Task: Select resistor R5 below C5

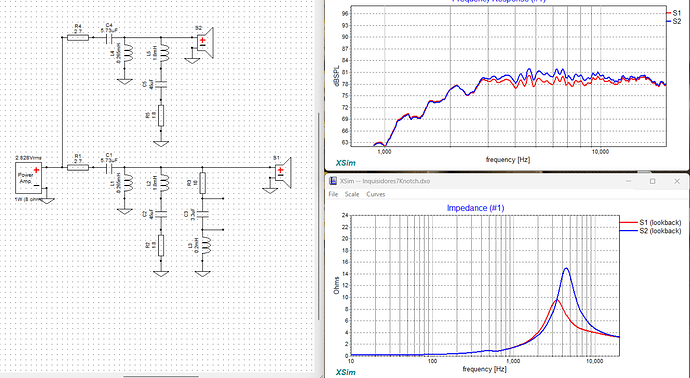Action: (161, 116)
